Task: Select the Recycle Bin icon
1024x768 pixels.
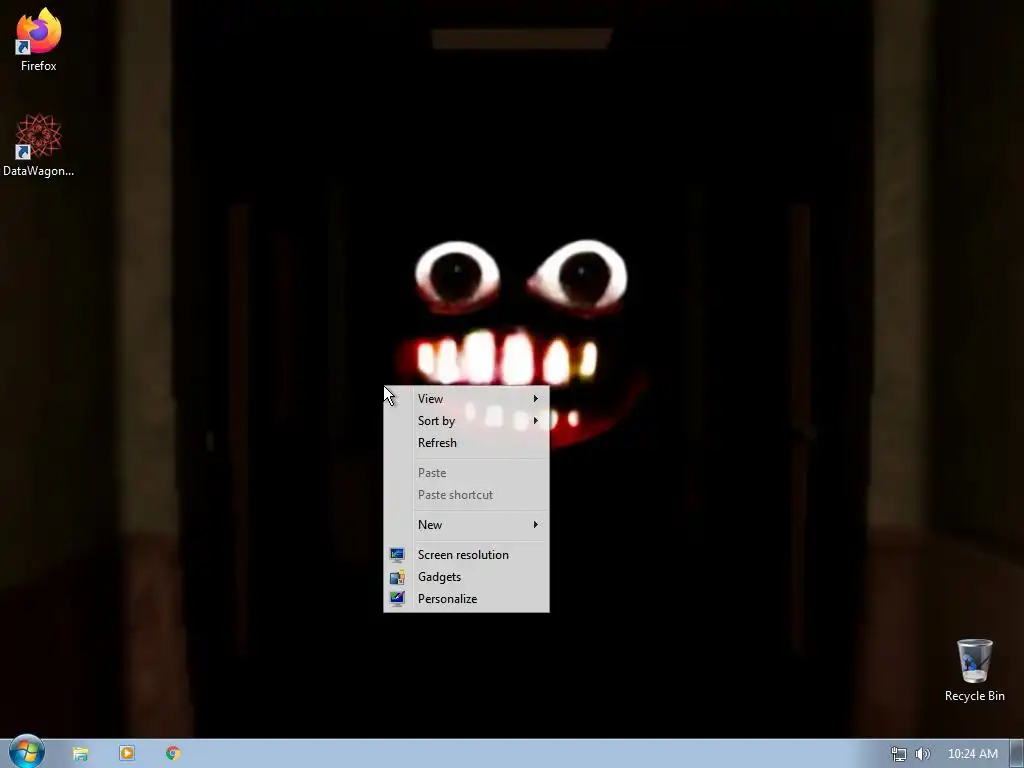Action: pos(974,670)
